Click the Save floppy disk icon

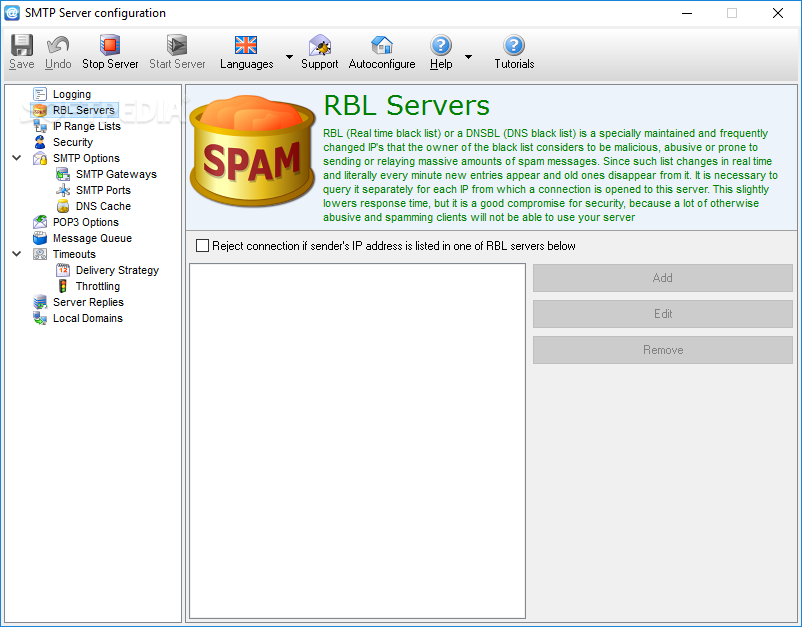click(x=22, y=45)
